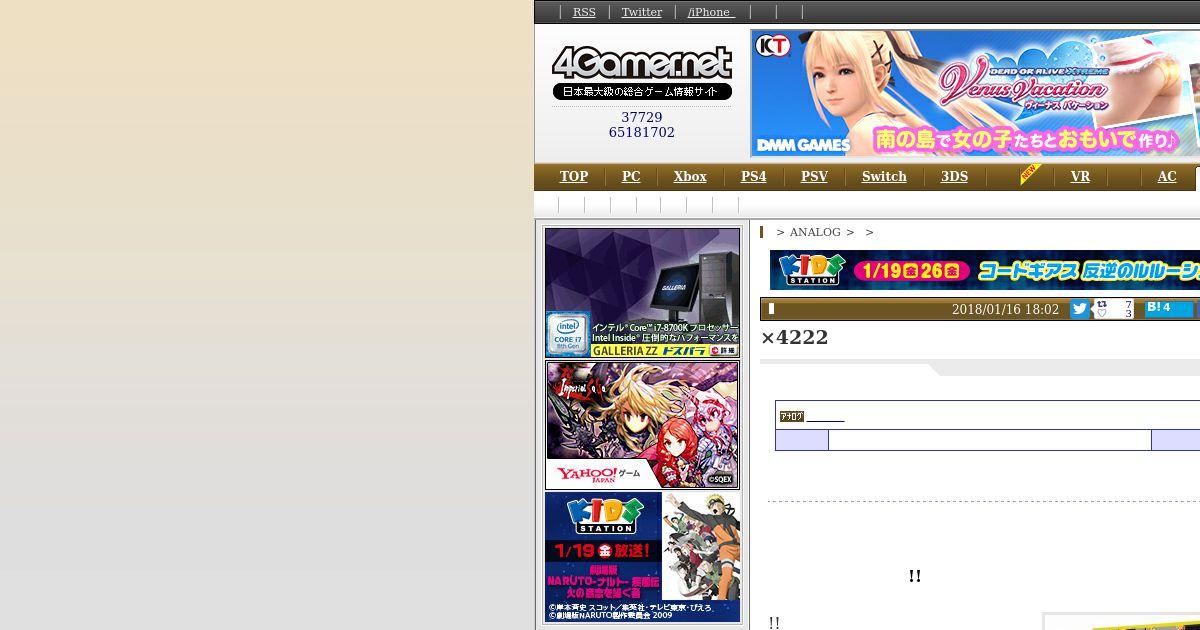1200x630 pixels.
Task: Open the Kids Station Code Geass banner
Action: 985,270
